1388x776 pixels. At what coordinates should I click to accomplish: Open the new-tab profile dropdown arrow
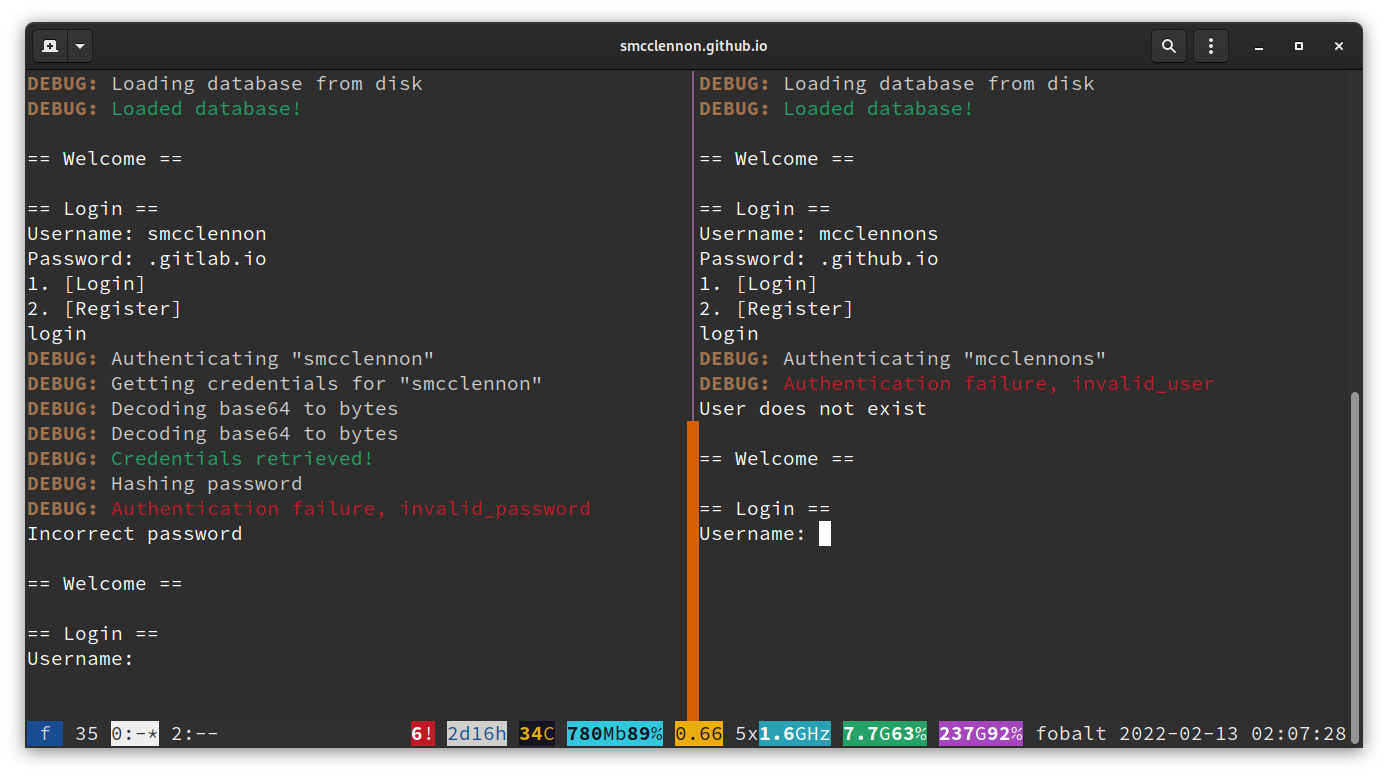(x=80, y=45)
